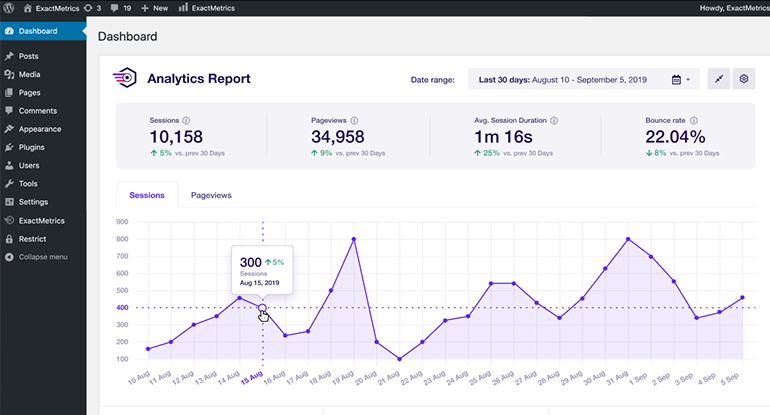Viewport: 770px width, 415px height.
Task: Click the WordPress logo in admin bar
Action: (x=8, y=8)
